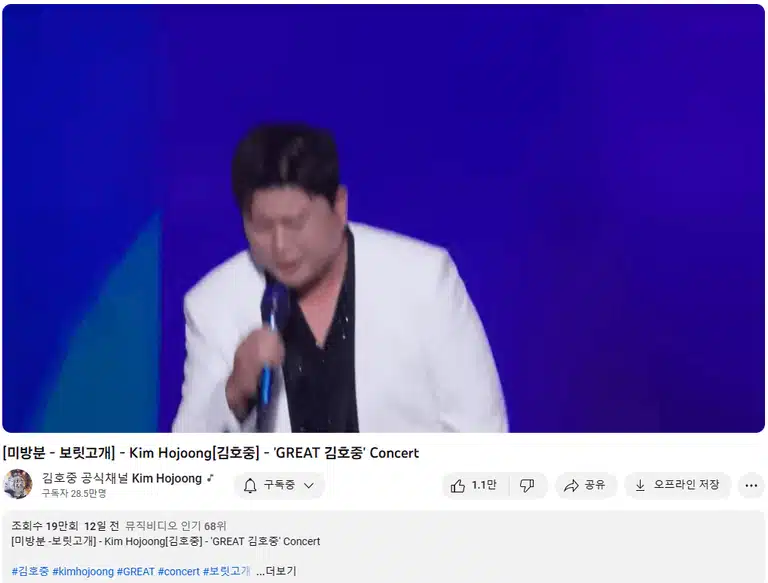Click the 공유 share button label

pos(595,485)
